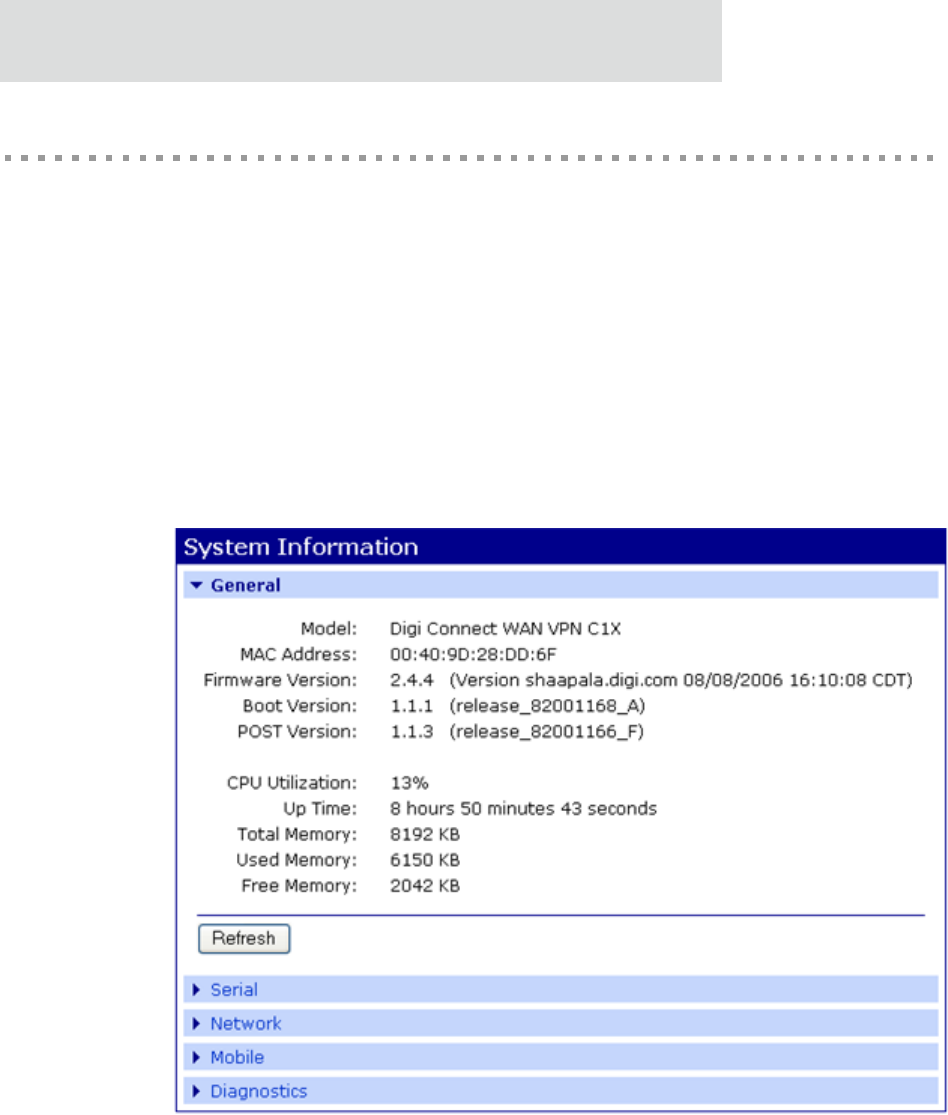Click the Used Memory: label
The image size is (948, 1115).
[297, 860]
